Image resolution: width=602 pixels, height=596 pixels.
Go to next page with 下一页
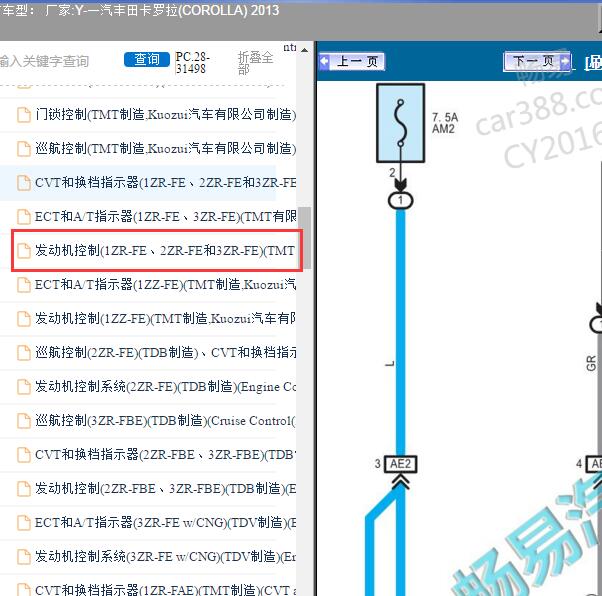click(538, 61)
